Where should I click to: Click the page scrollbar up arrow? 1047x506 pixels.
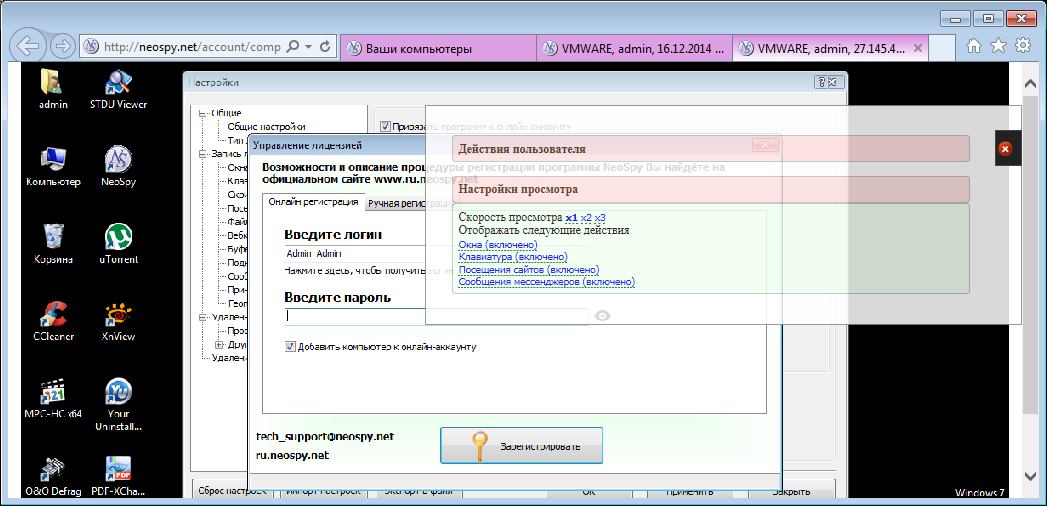(1030, 83)
